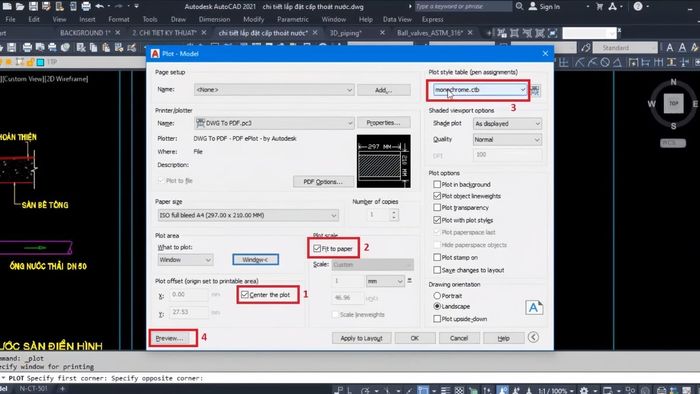
Task: Click the first text style A icon
Action: pos(670,47)
